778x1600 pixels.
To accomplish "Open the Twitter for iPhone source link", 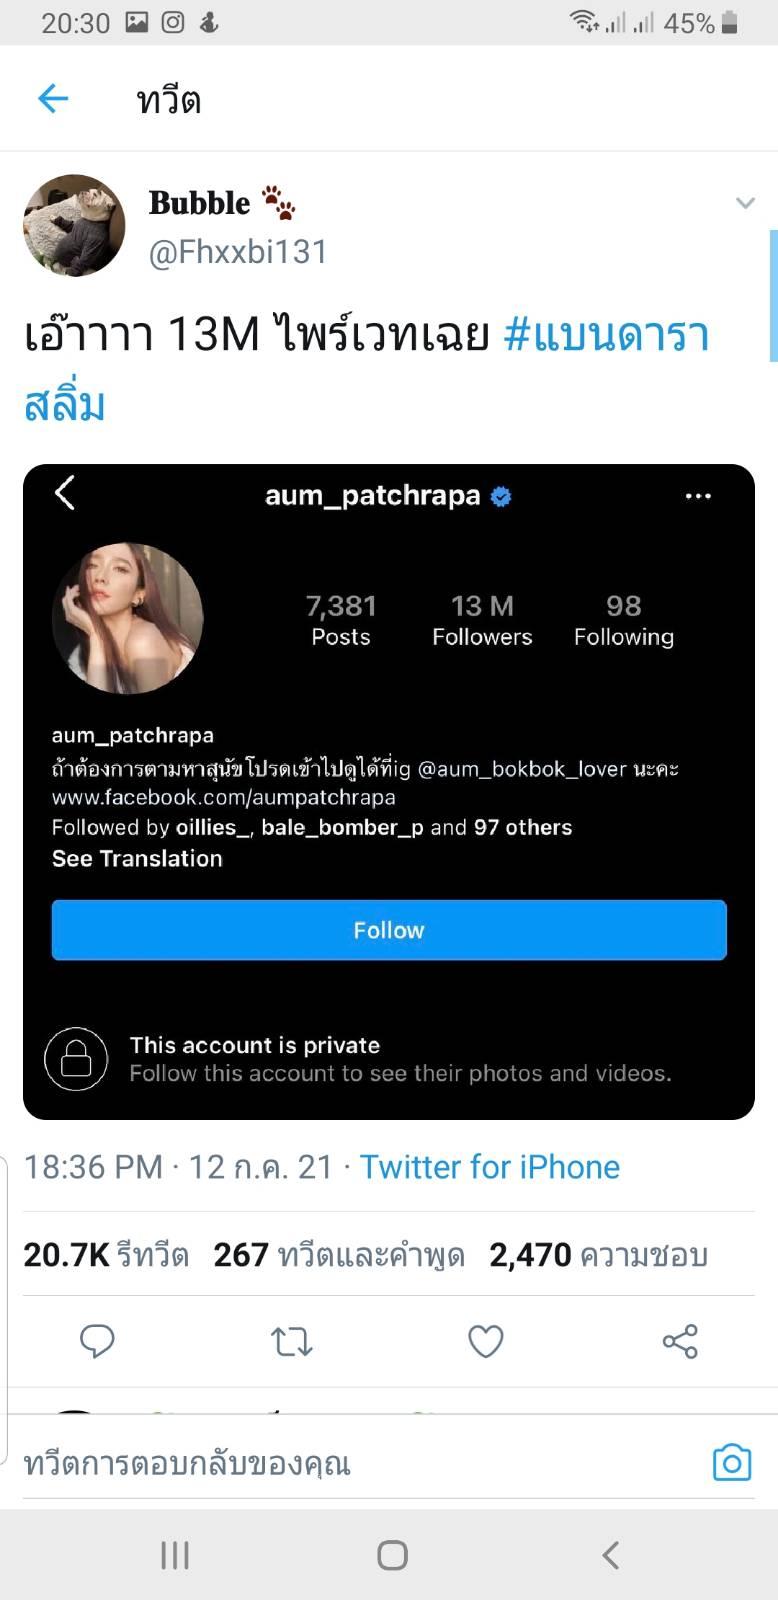I will [x=490, y=1167].
